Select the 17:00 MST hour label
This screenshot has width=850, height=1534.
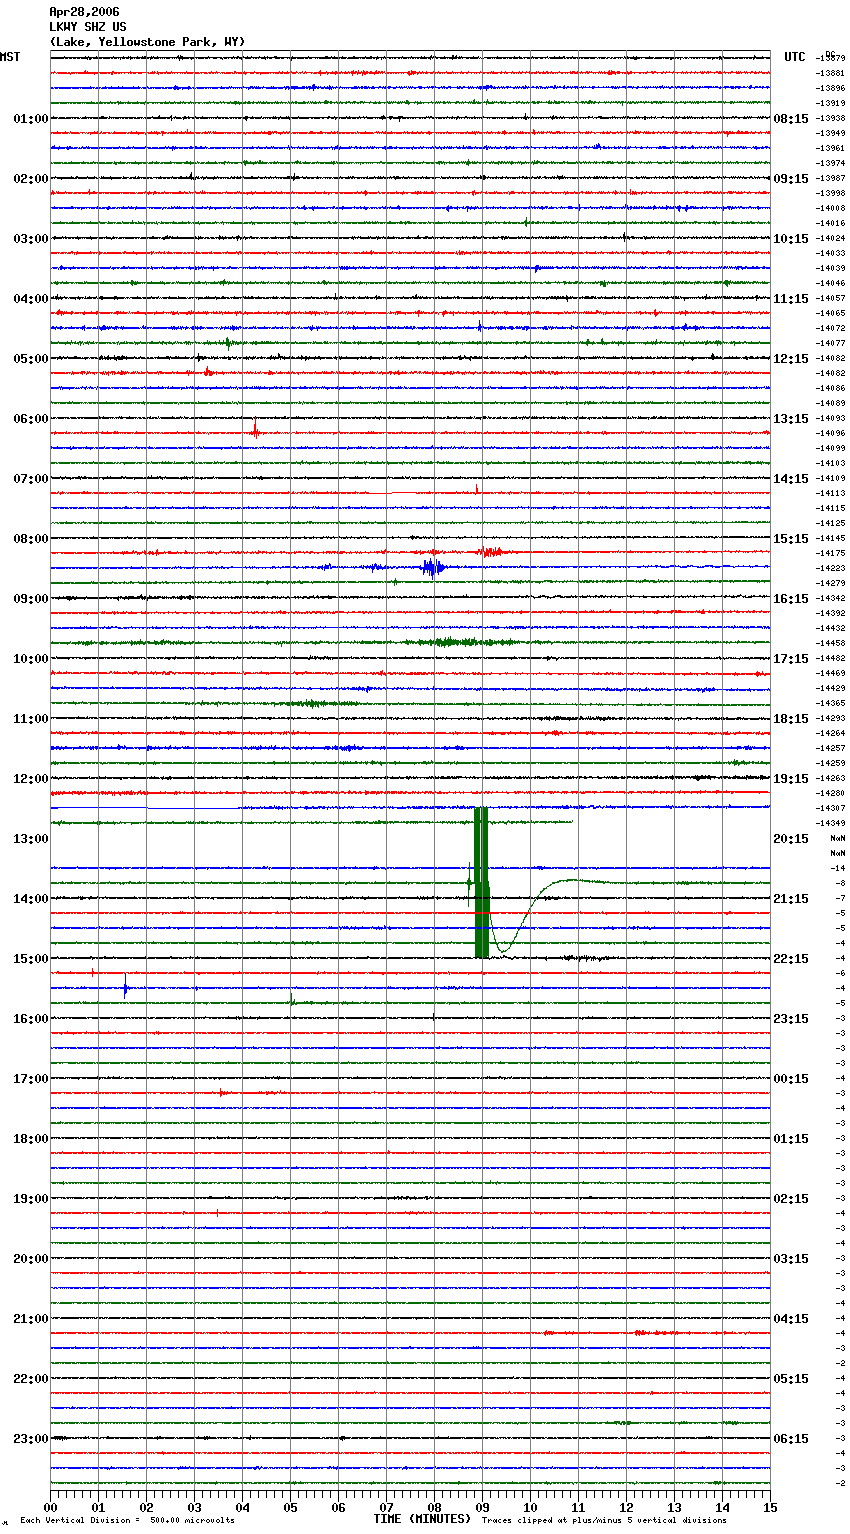click(31, 1079)
